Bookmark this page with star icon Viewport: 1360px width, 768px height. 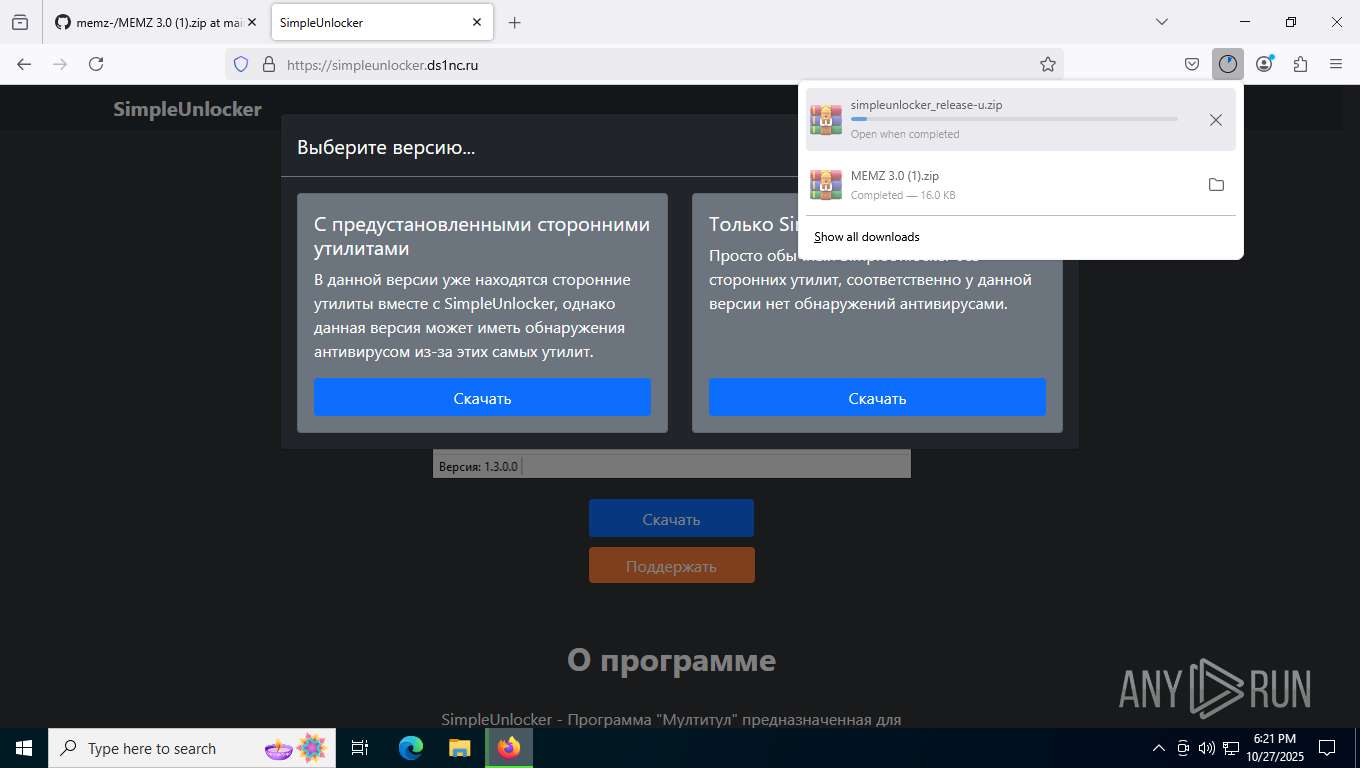click(x=1048, y=64)
